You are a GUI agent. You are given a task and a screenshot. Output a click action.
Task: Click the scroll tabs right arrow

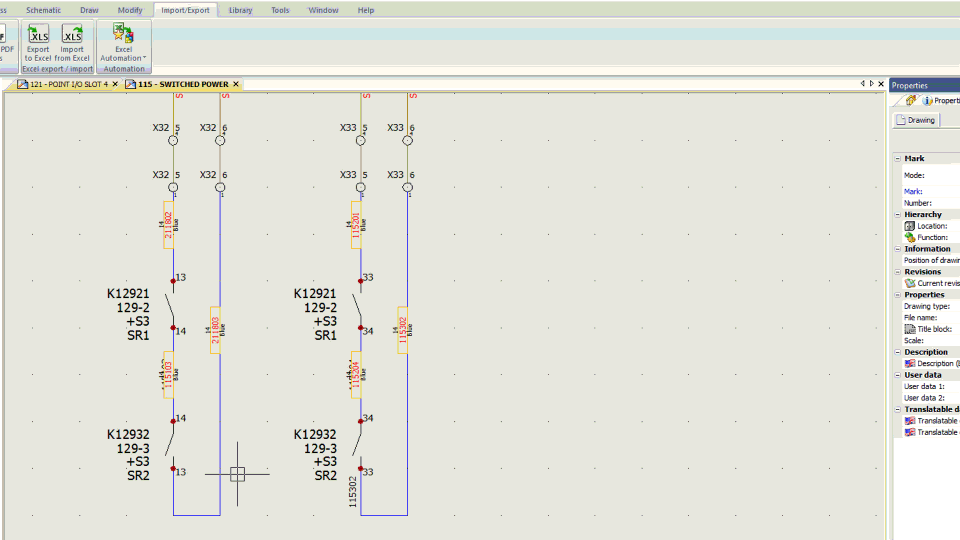872,84
